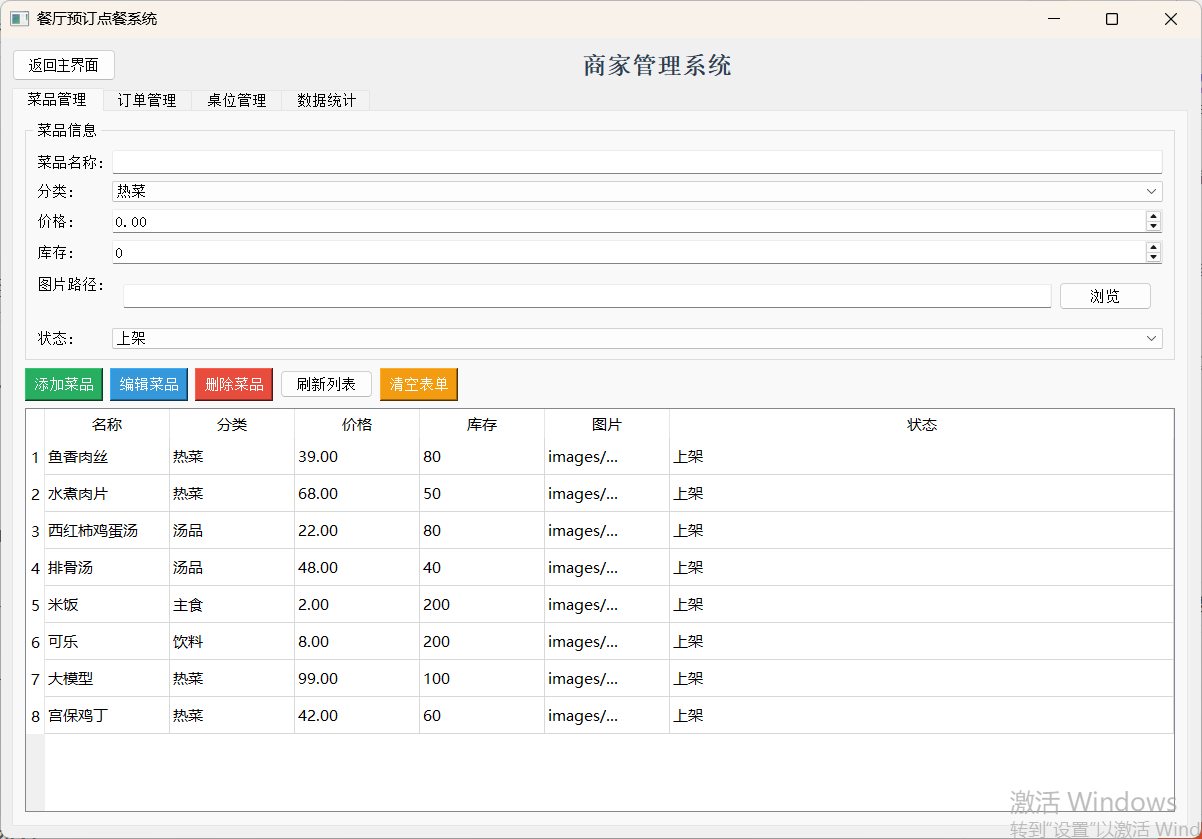The height and width of the screenshot is (839, 1202).
Task: Maximize the 餐厅预订点餐系统 window
Action: pos(1112,19)
